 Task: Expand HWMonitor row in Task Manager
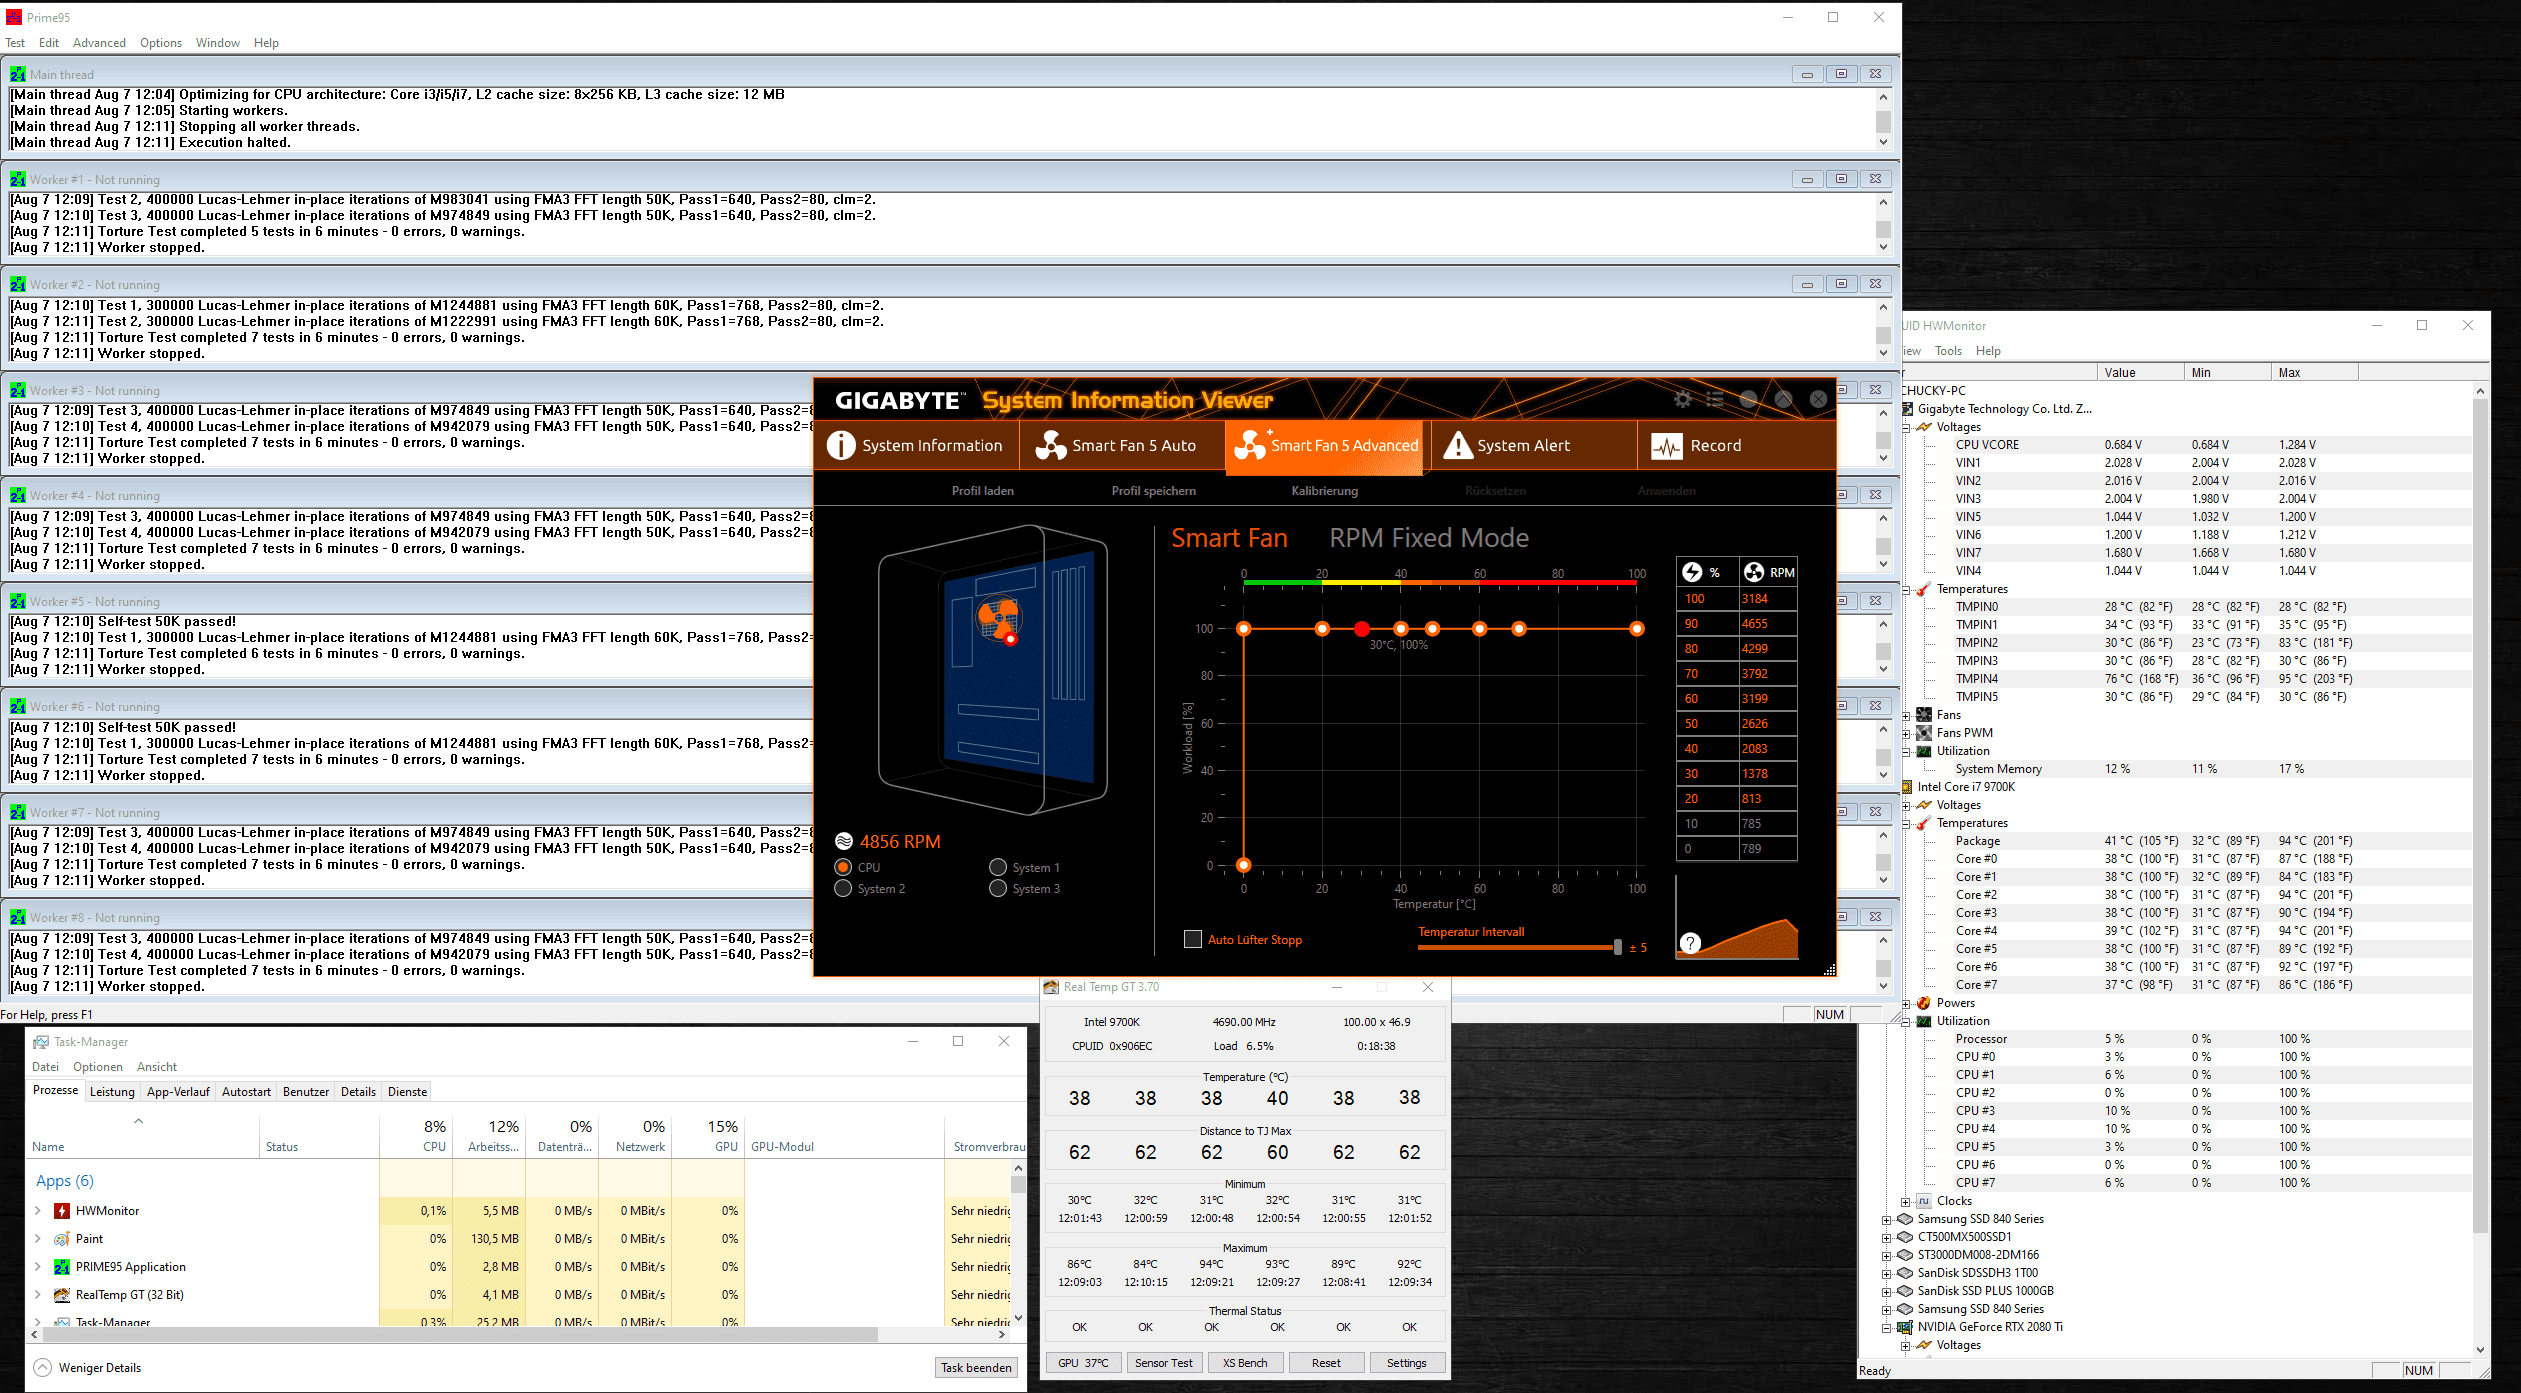38,1211
